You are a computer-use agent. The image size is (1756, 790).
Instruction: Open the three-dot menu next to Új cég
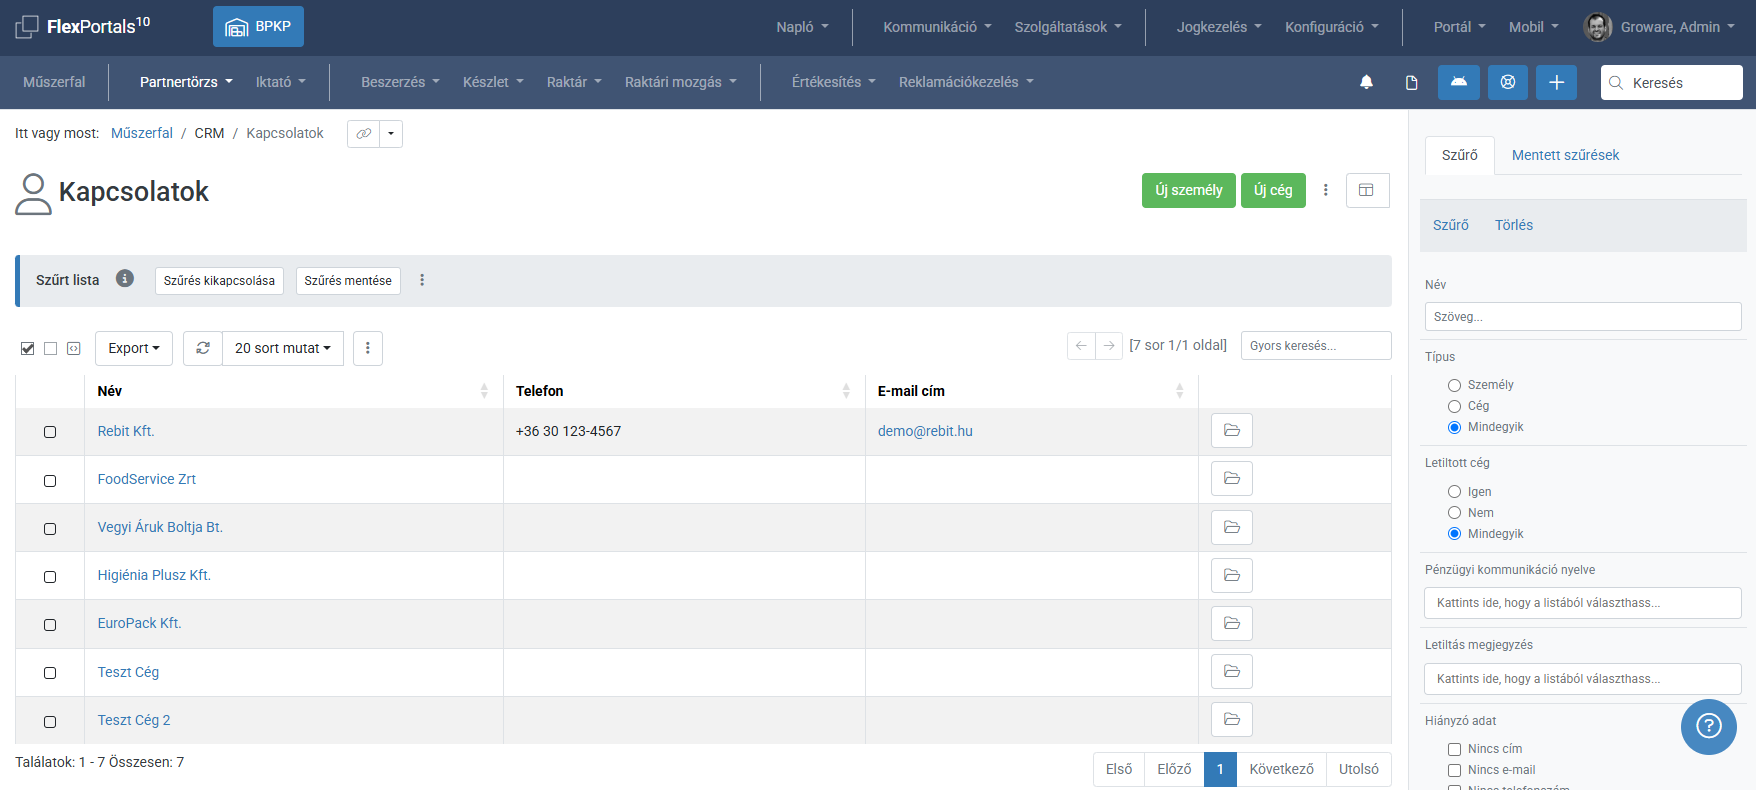(x=1326, y=190)
